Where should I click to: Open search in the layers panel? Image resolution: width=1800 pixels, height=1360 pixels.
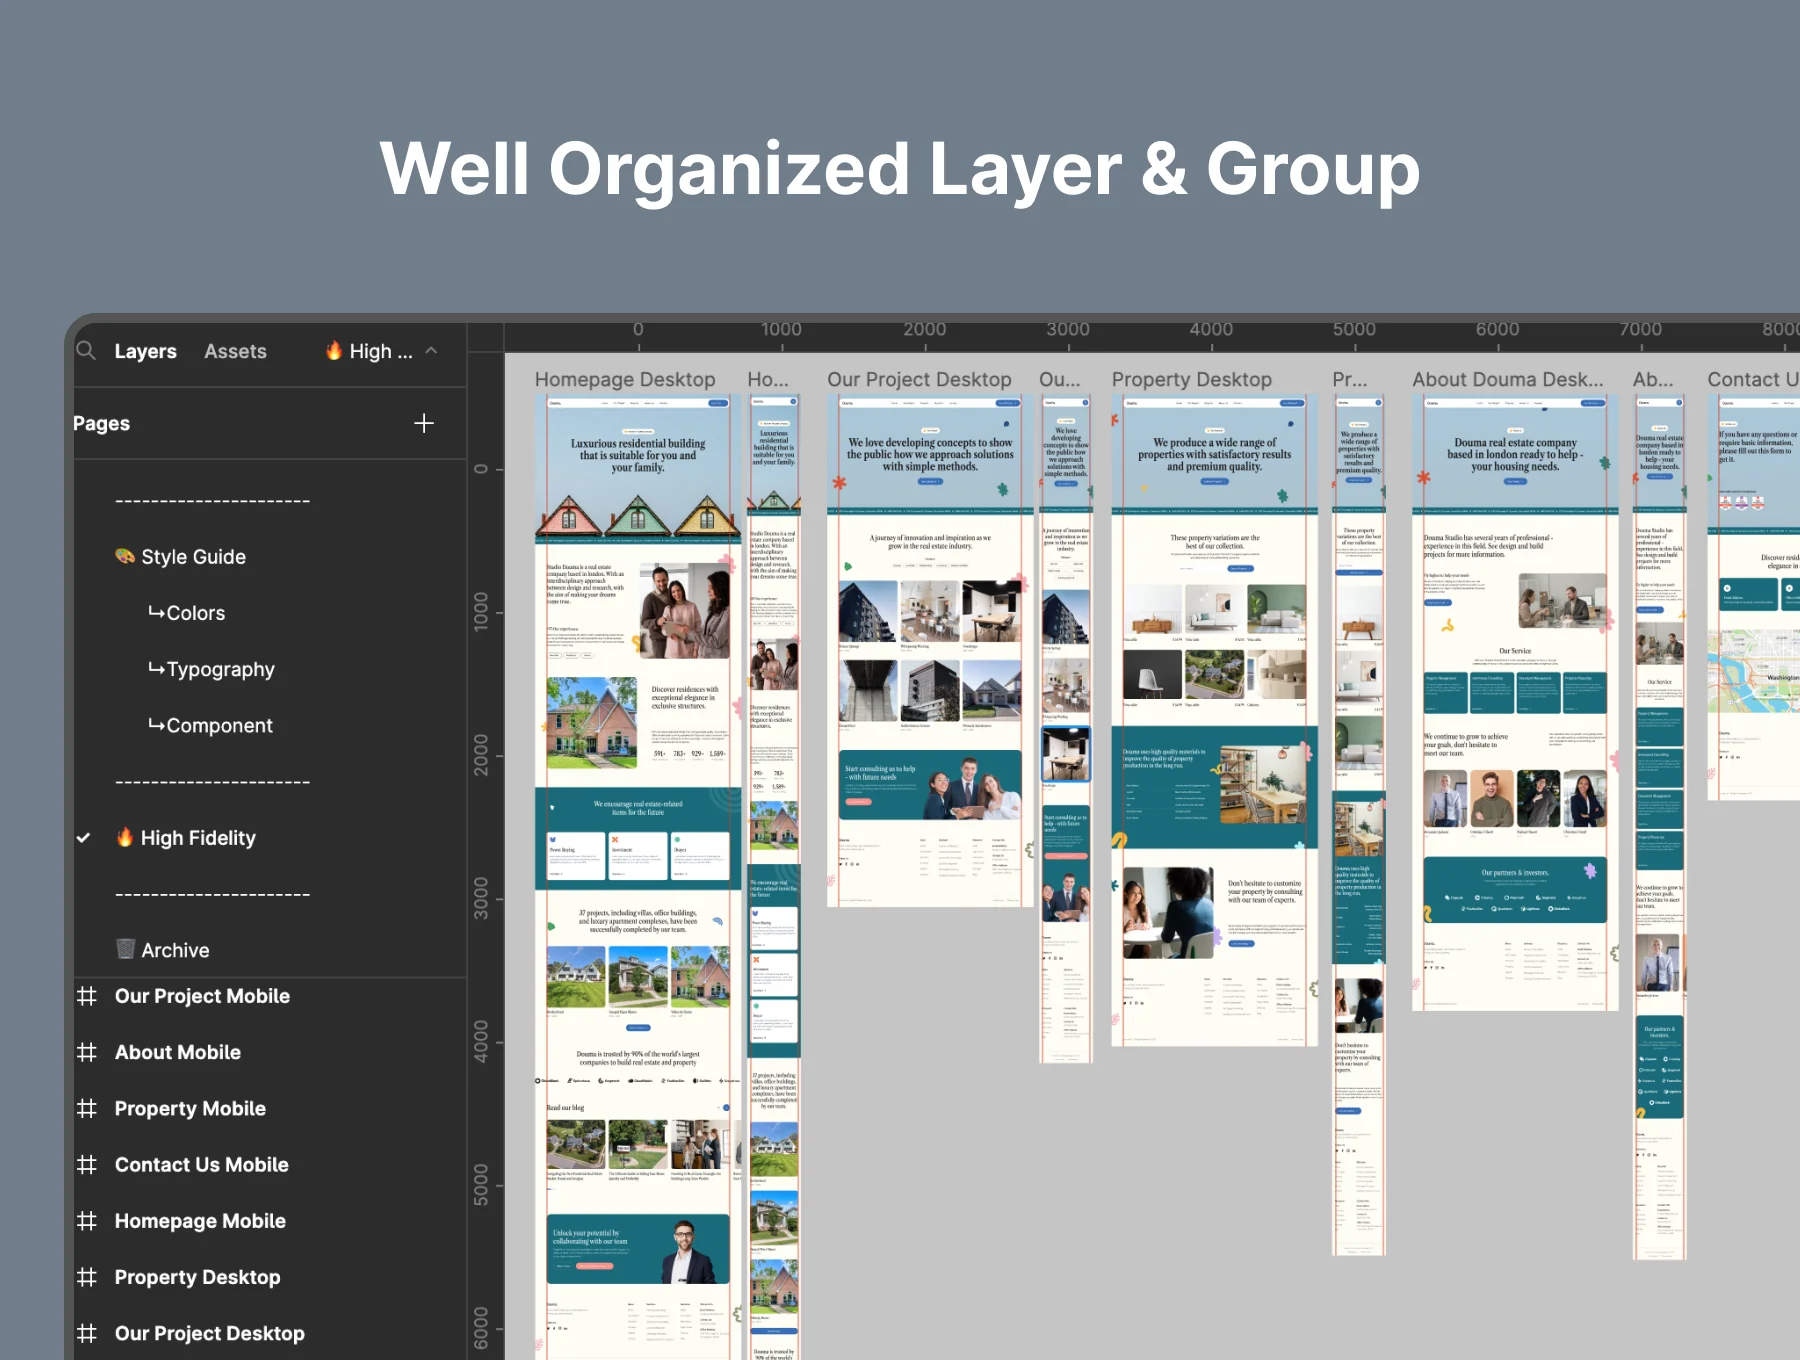click(86, 350)
